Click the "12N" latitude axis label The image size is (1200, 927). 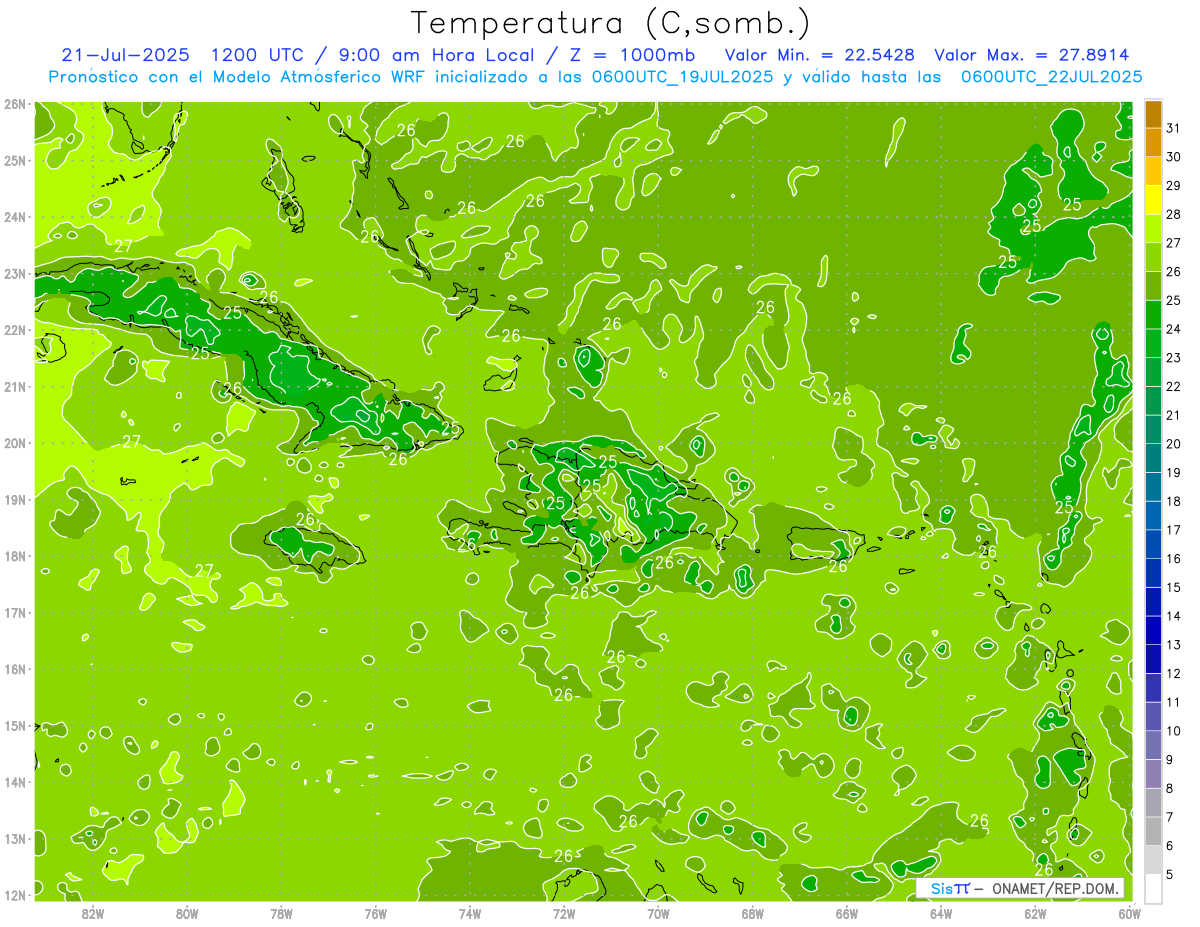[x=15, y=895]
